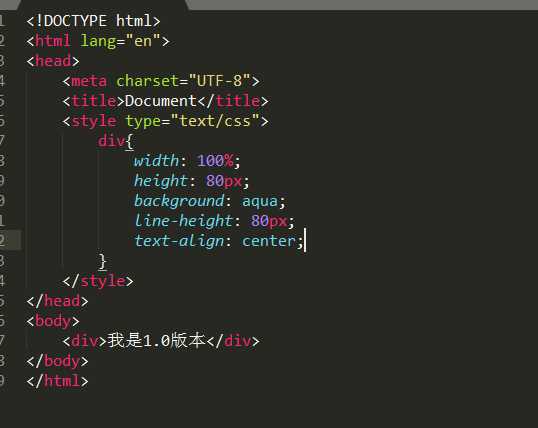Place cursor in the Document title text

(x=161, y=101)
